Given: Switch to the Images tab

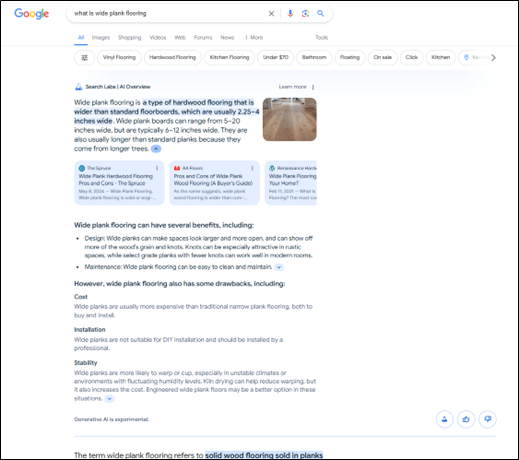Looking at the screenshot, I should tap(101, 38).
